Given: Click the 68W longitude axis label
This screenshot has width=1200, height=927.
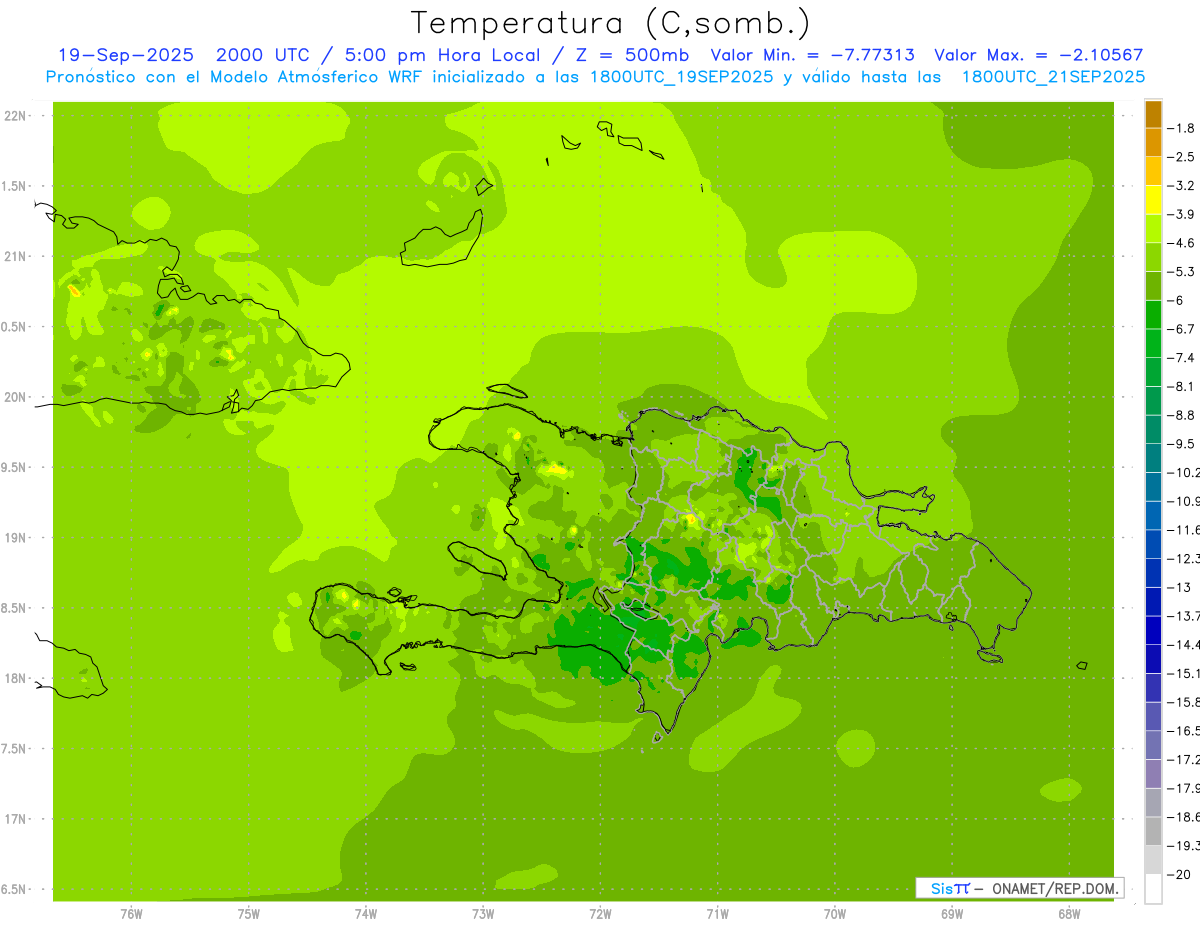Looking at the screenshot, I should (1068, 913).
